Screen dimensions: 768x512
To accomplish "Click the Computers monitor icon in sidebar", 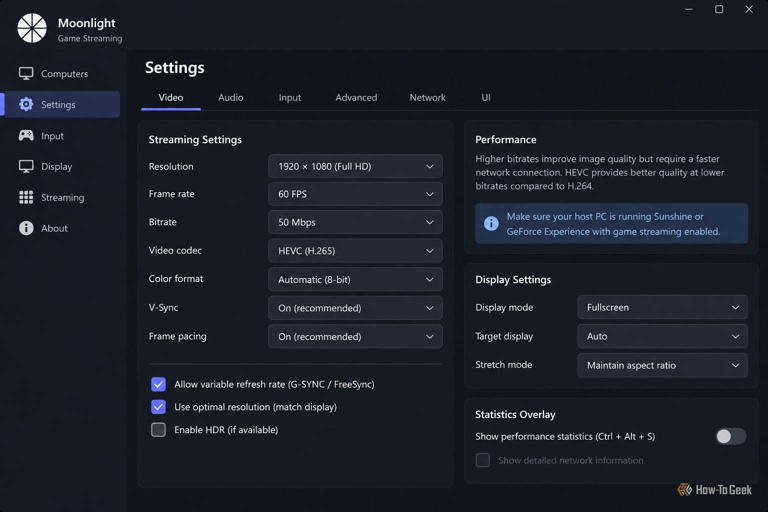I will pyautogui.click(x=26, y=73).
